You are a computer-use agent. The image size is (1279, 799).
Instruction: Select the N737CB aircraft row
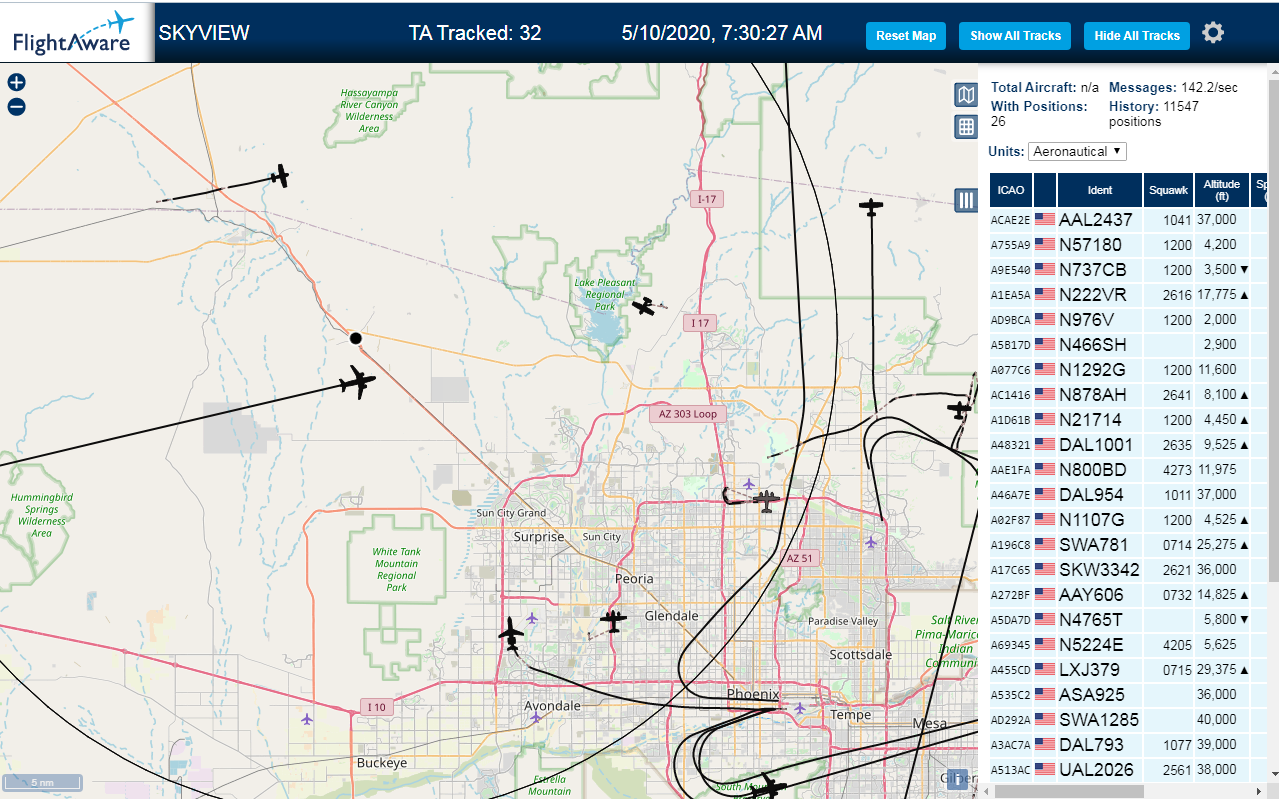(1128, 270)
